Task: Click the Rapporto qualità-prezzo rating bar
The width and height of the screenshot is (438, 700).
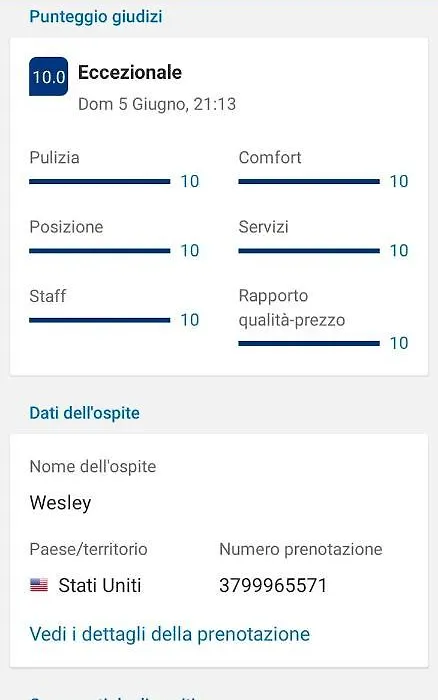Action: [x=309, y=343]
